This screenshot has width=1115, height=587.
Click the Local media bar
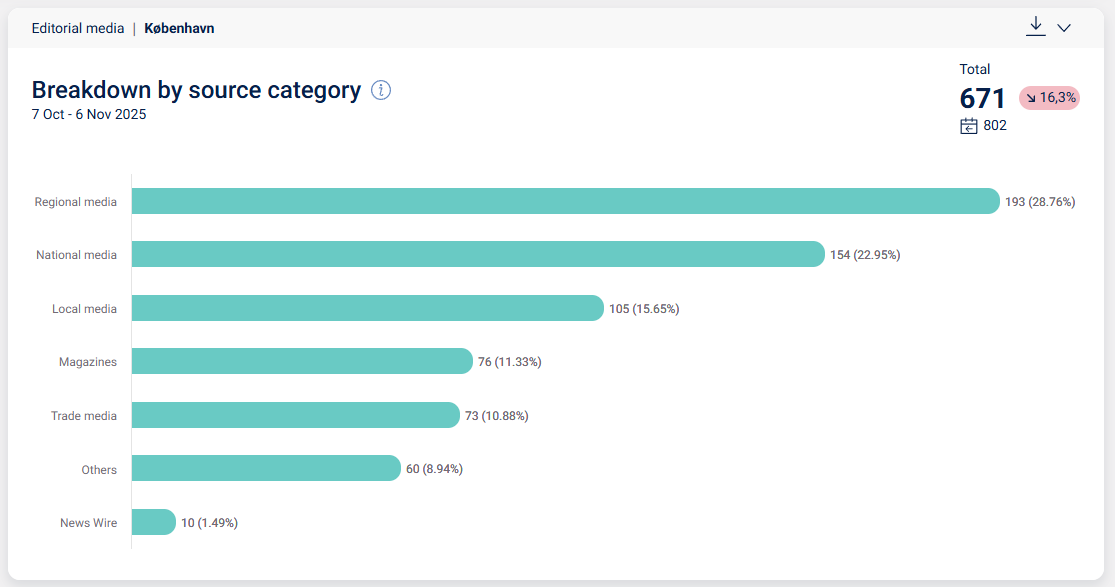[367, 308]
